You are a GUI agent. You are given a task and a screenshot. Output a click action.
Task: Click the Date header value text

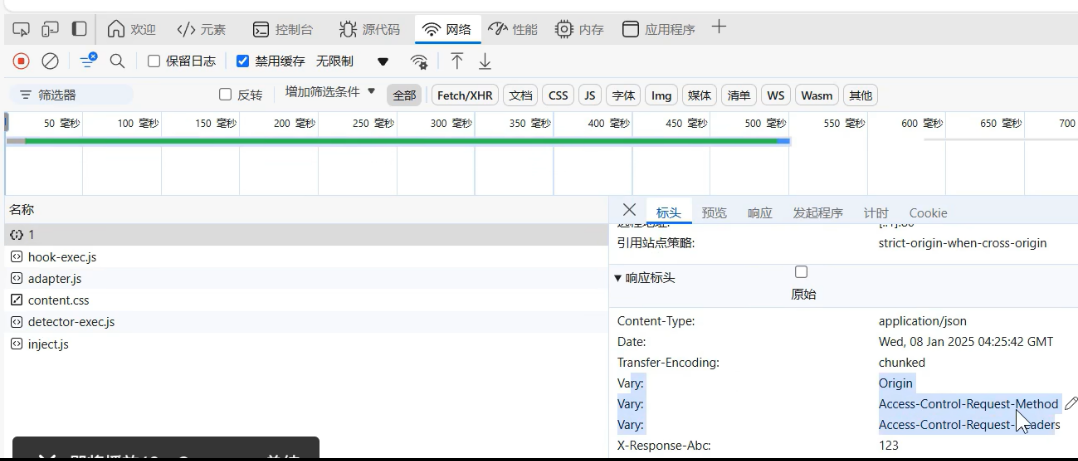pos(966,341)
